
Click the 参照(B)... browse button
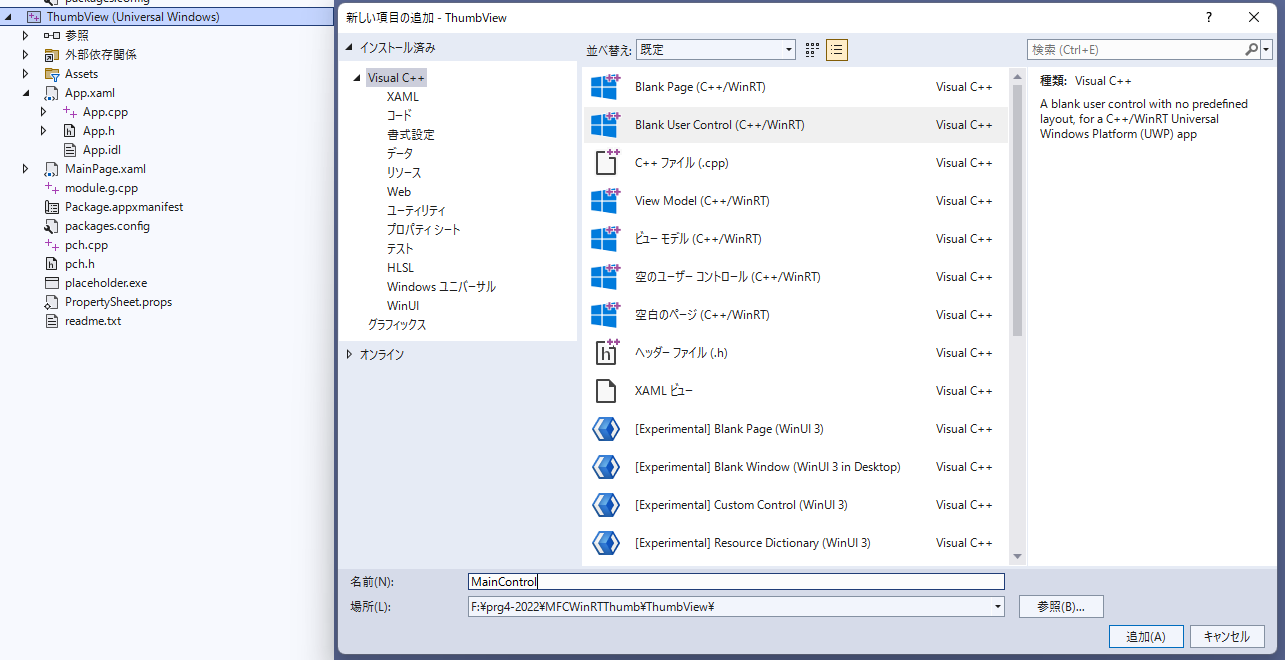tap(1061, 606)
